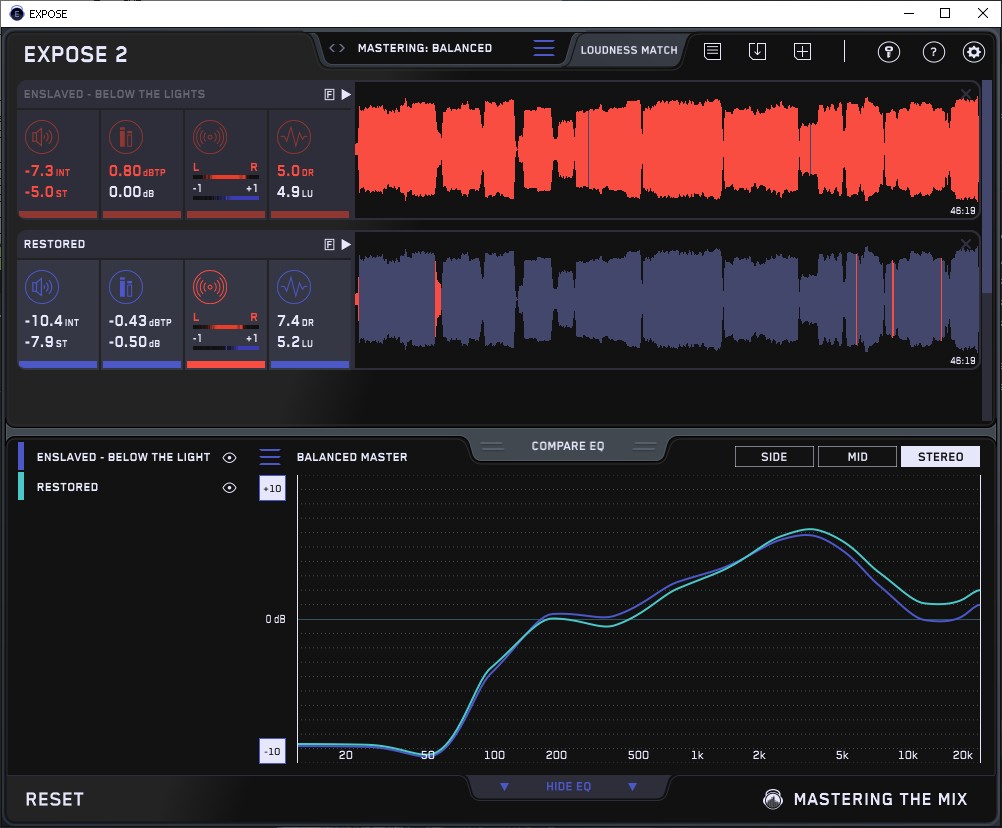Toggle visibility of Restored EQ curve
Screen dimensions: 1002x828
pos(229,487)
